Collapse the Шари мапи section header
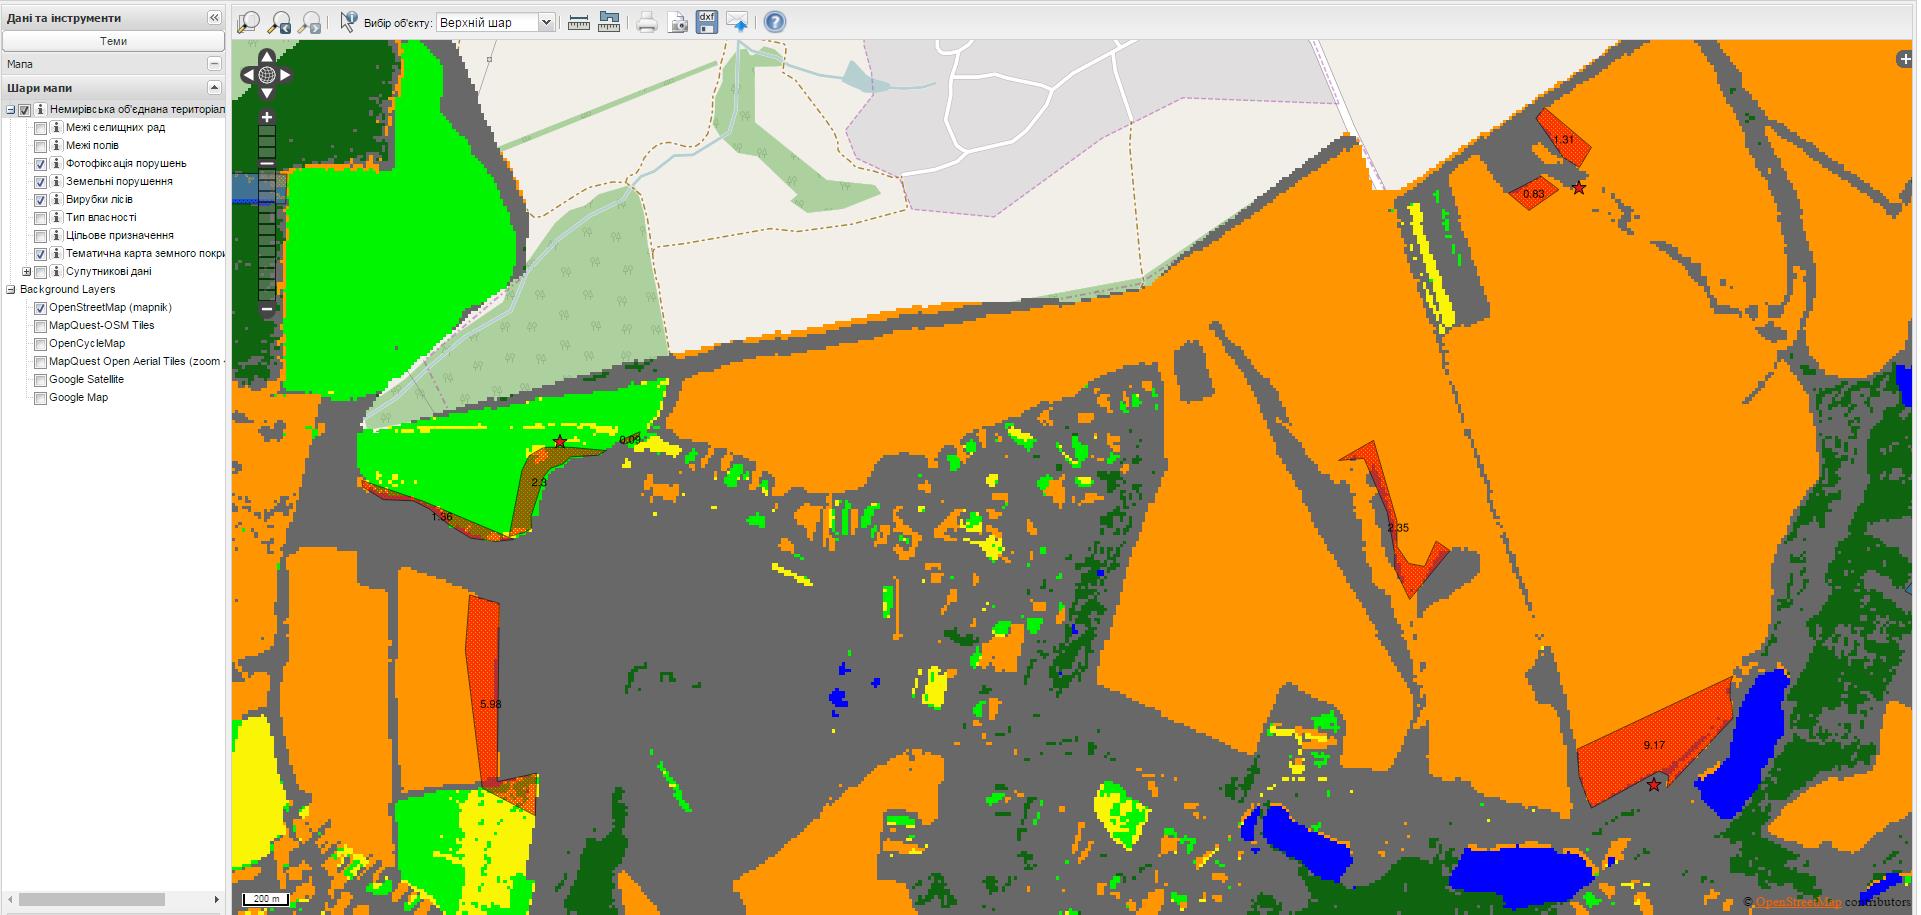The height and width of the screenshot is (915, 1921). coord(214,88)
